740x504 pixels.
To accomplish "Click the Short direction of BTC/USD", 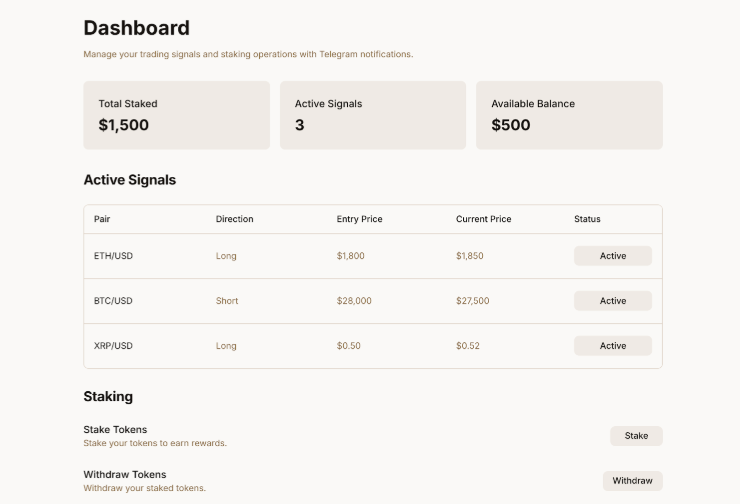I will click(x=227, y=301).
